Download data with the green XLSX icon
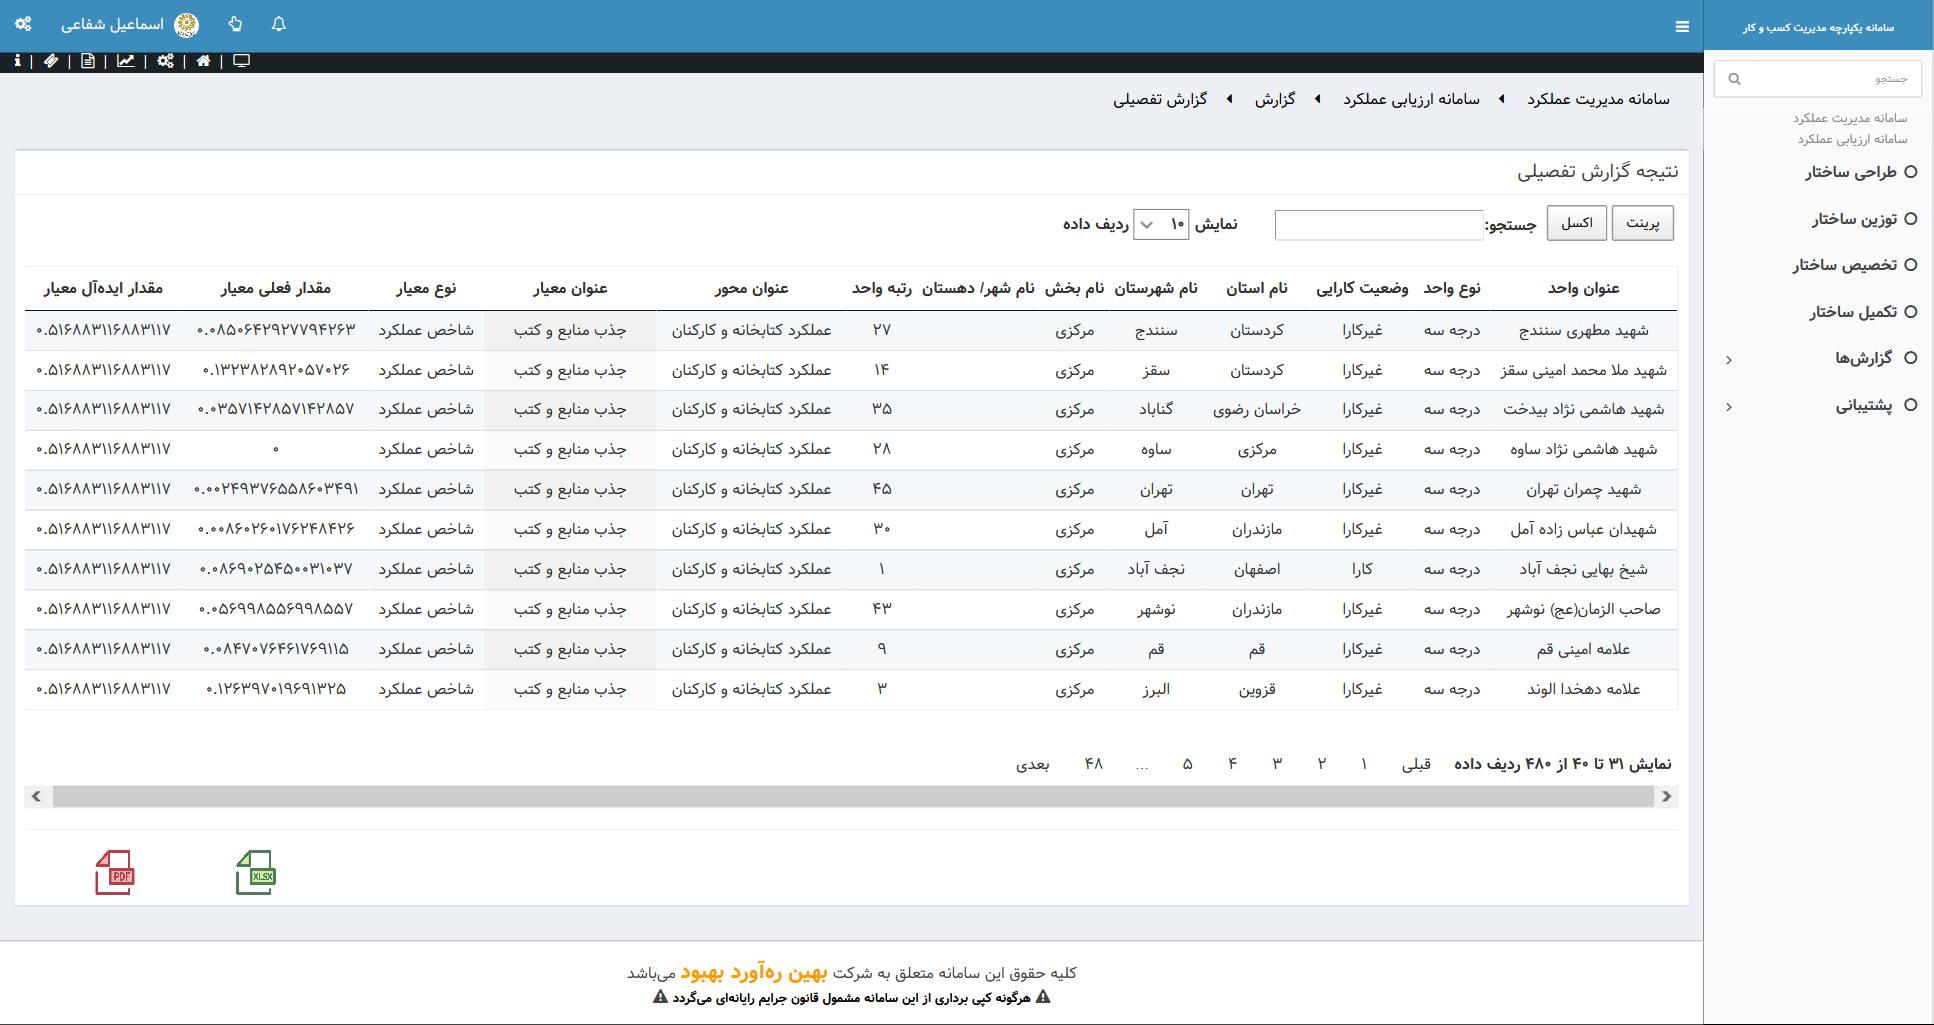This screenshot has width=1934, height=1025. pos(256,871)
